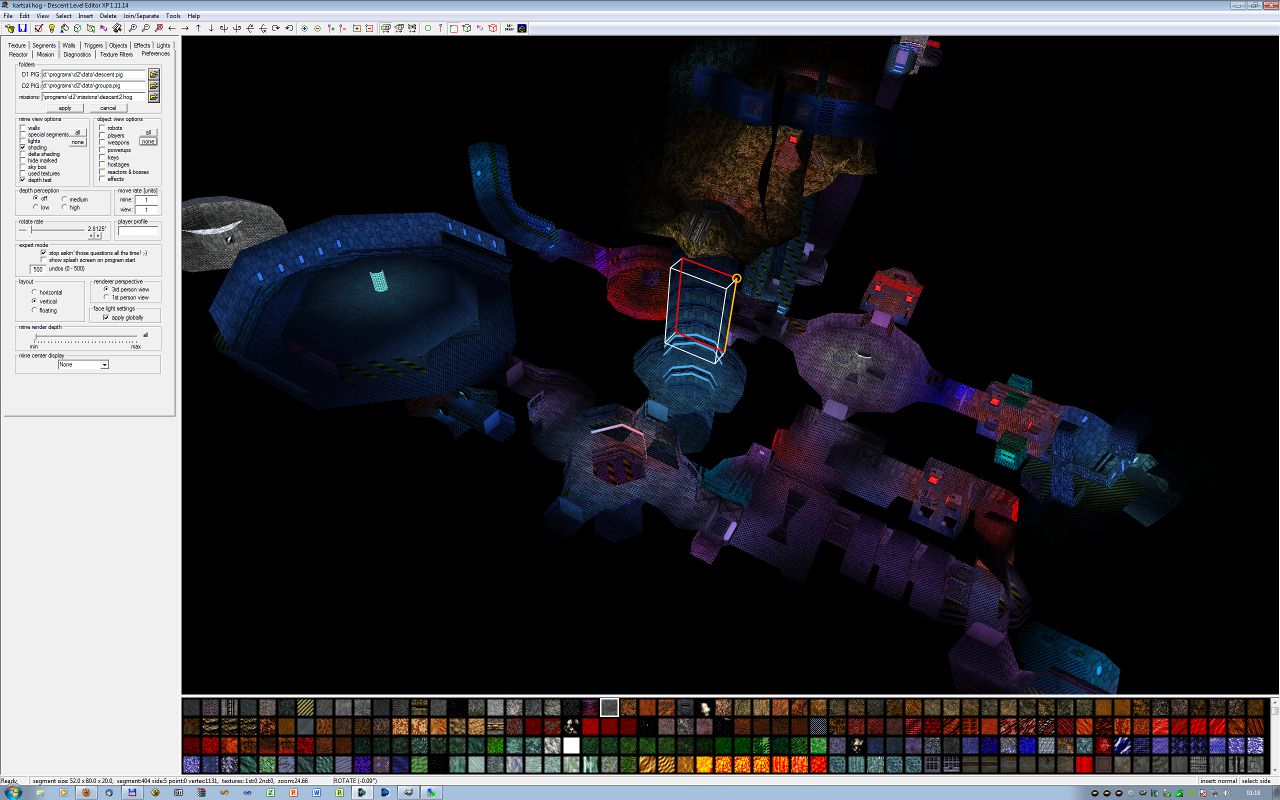Click the open file toolbar icon
This screenshot has width=1280, height=800.
[x=9, y=28]
